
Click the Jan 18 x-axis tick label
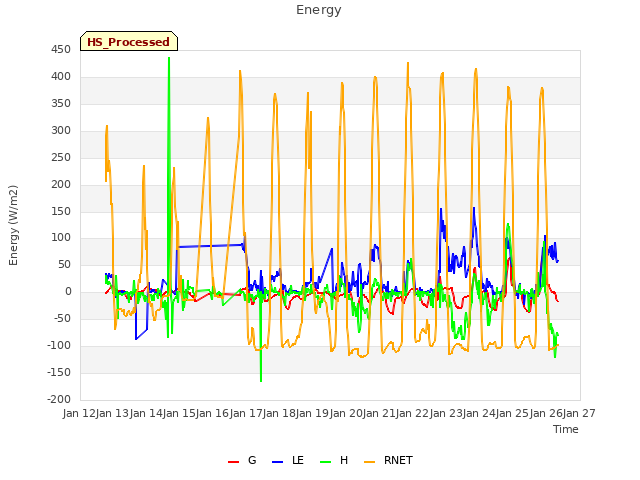(279, 413)
